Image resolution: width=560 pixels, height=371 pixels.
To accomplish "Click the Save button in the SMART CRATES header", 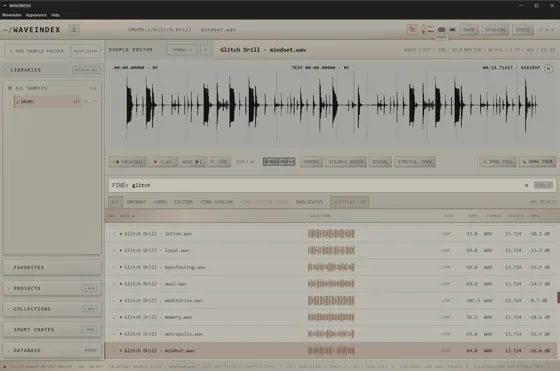I will pyautogui.click(x=88, y=330).
